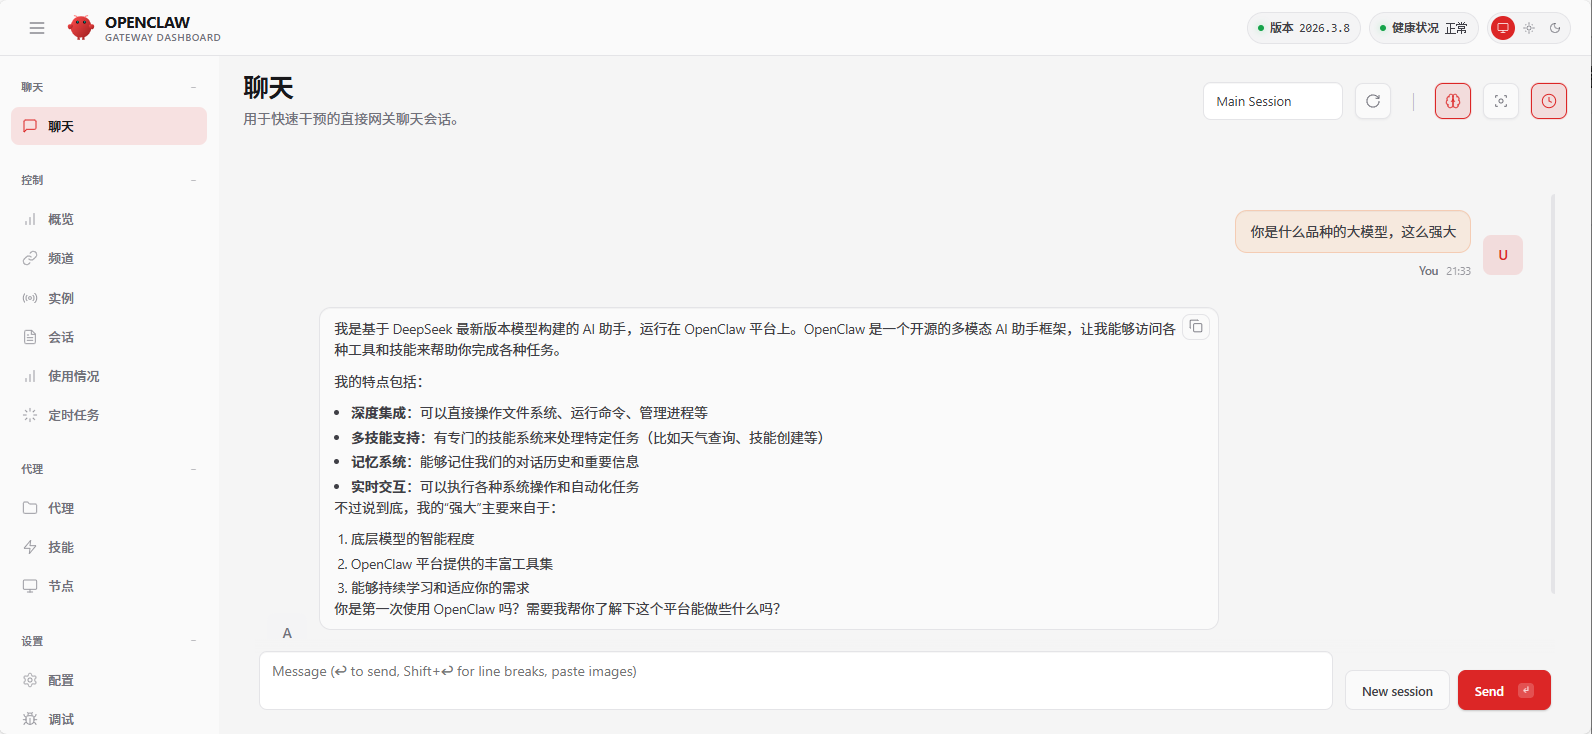Open the 概览 overview page
This screenshot has width=1592, height=734.
pyautogui.click(x=109, y=219)
